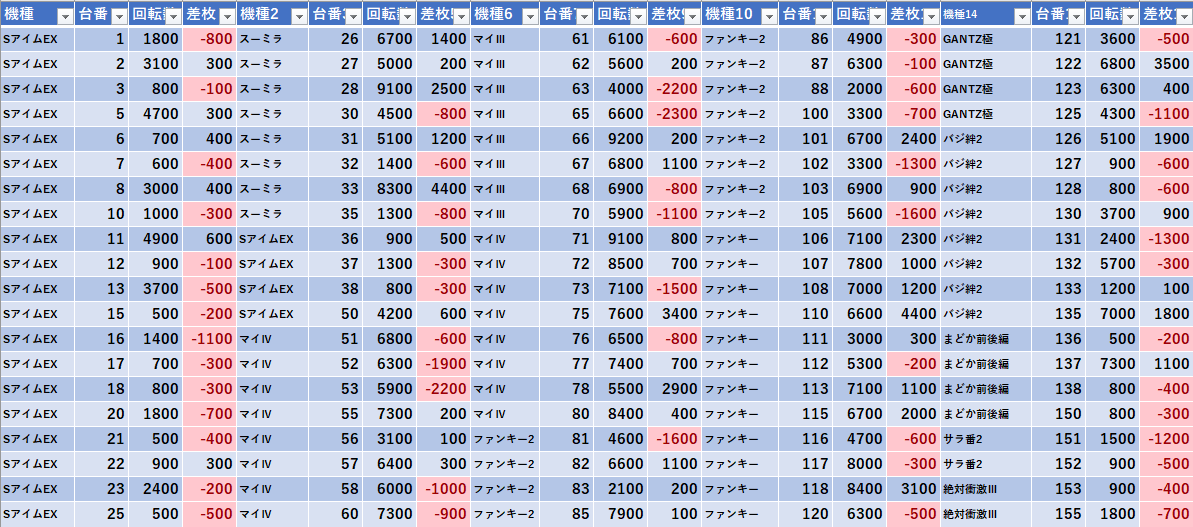Screen dimensions: 1193x527
Task: Select GANTZ極 cell in machine 121's row
Action: point(986,39)
